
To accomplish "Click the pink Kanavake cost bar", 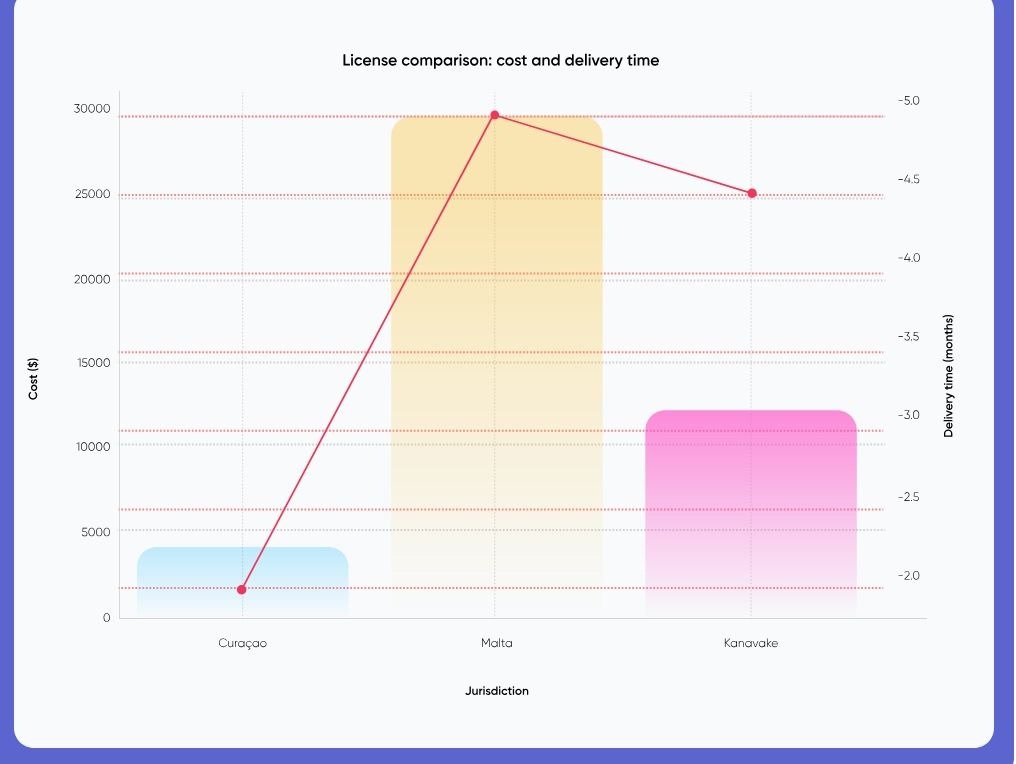I will tap(750, 510).
